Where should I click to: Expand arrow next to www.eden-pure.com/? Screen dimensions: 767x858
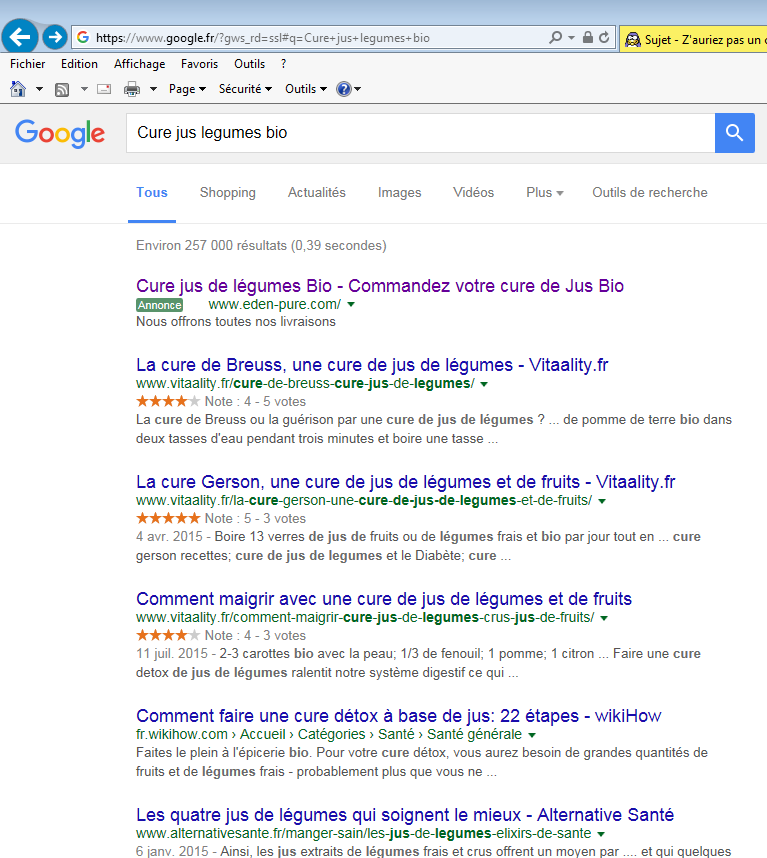[x=351, y=304]
